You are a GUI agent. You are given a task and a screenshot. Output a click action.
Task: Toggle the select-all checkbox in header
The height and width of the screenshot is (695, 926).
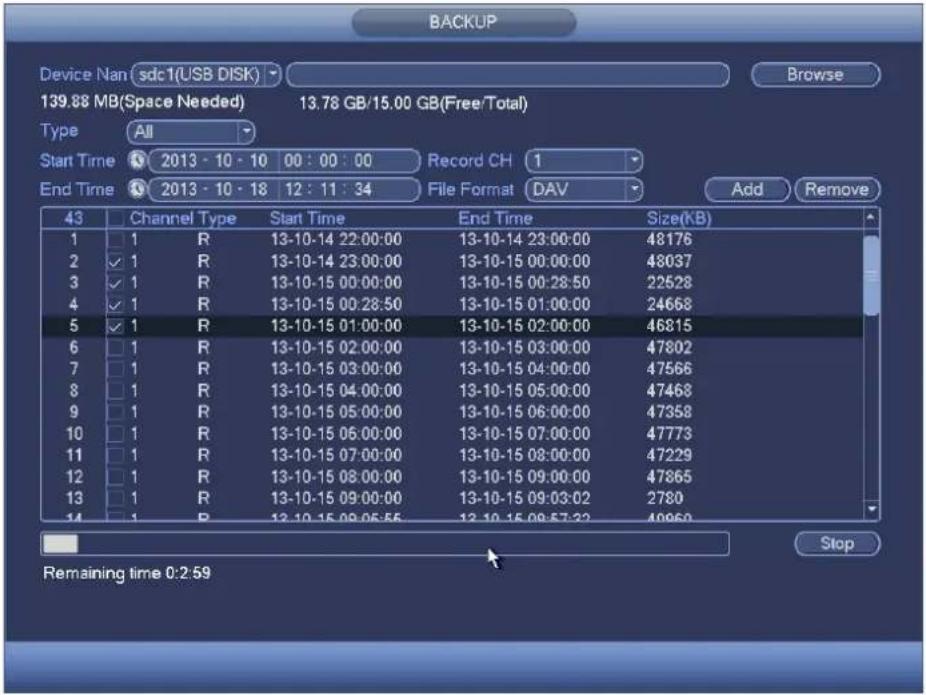(x=116, y=218)
